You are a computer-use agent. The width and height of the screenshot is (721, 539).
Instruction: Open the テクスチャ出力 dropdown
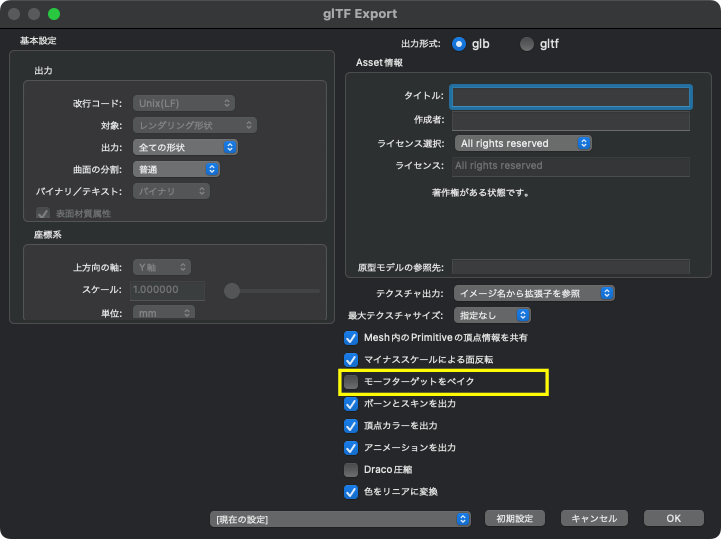point(534,293)
